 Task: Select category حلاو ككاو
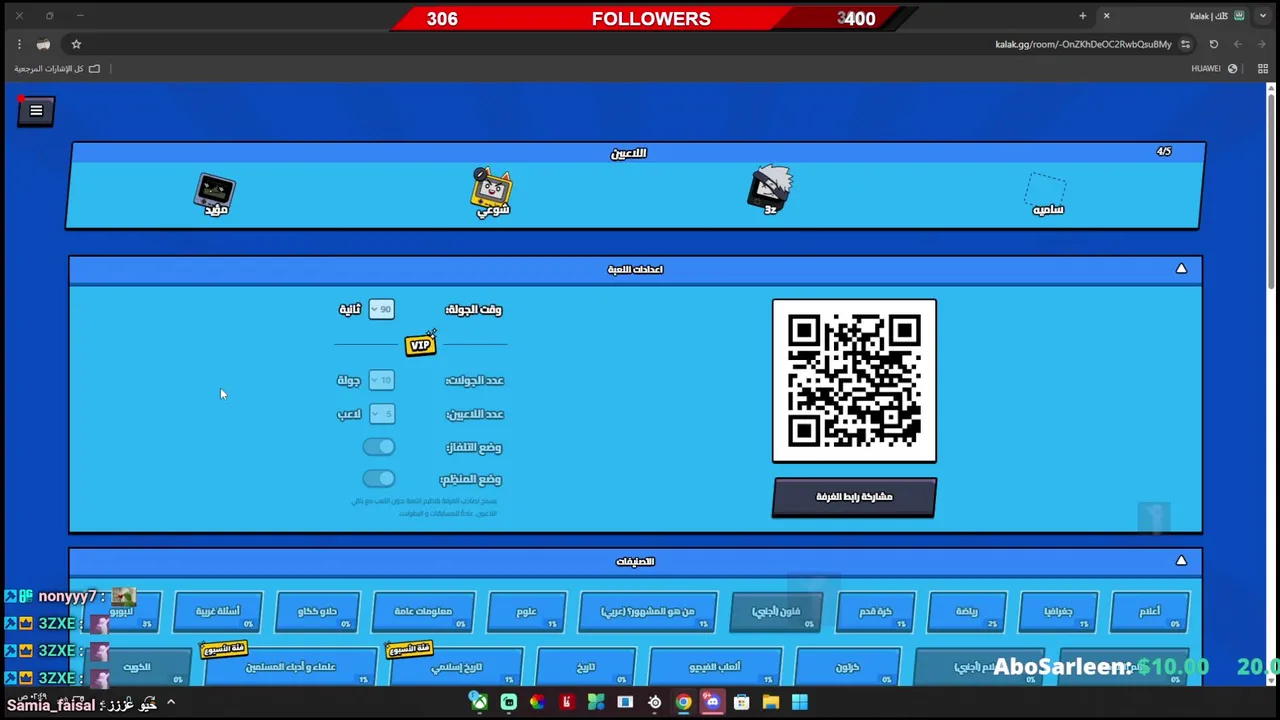point(317,612)
